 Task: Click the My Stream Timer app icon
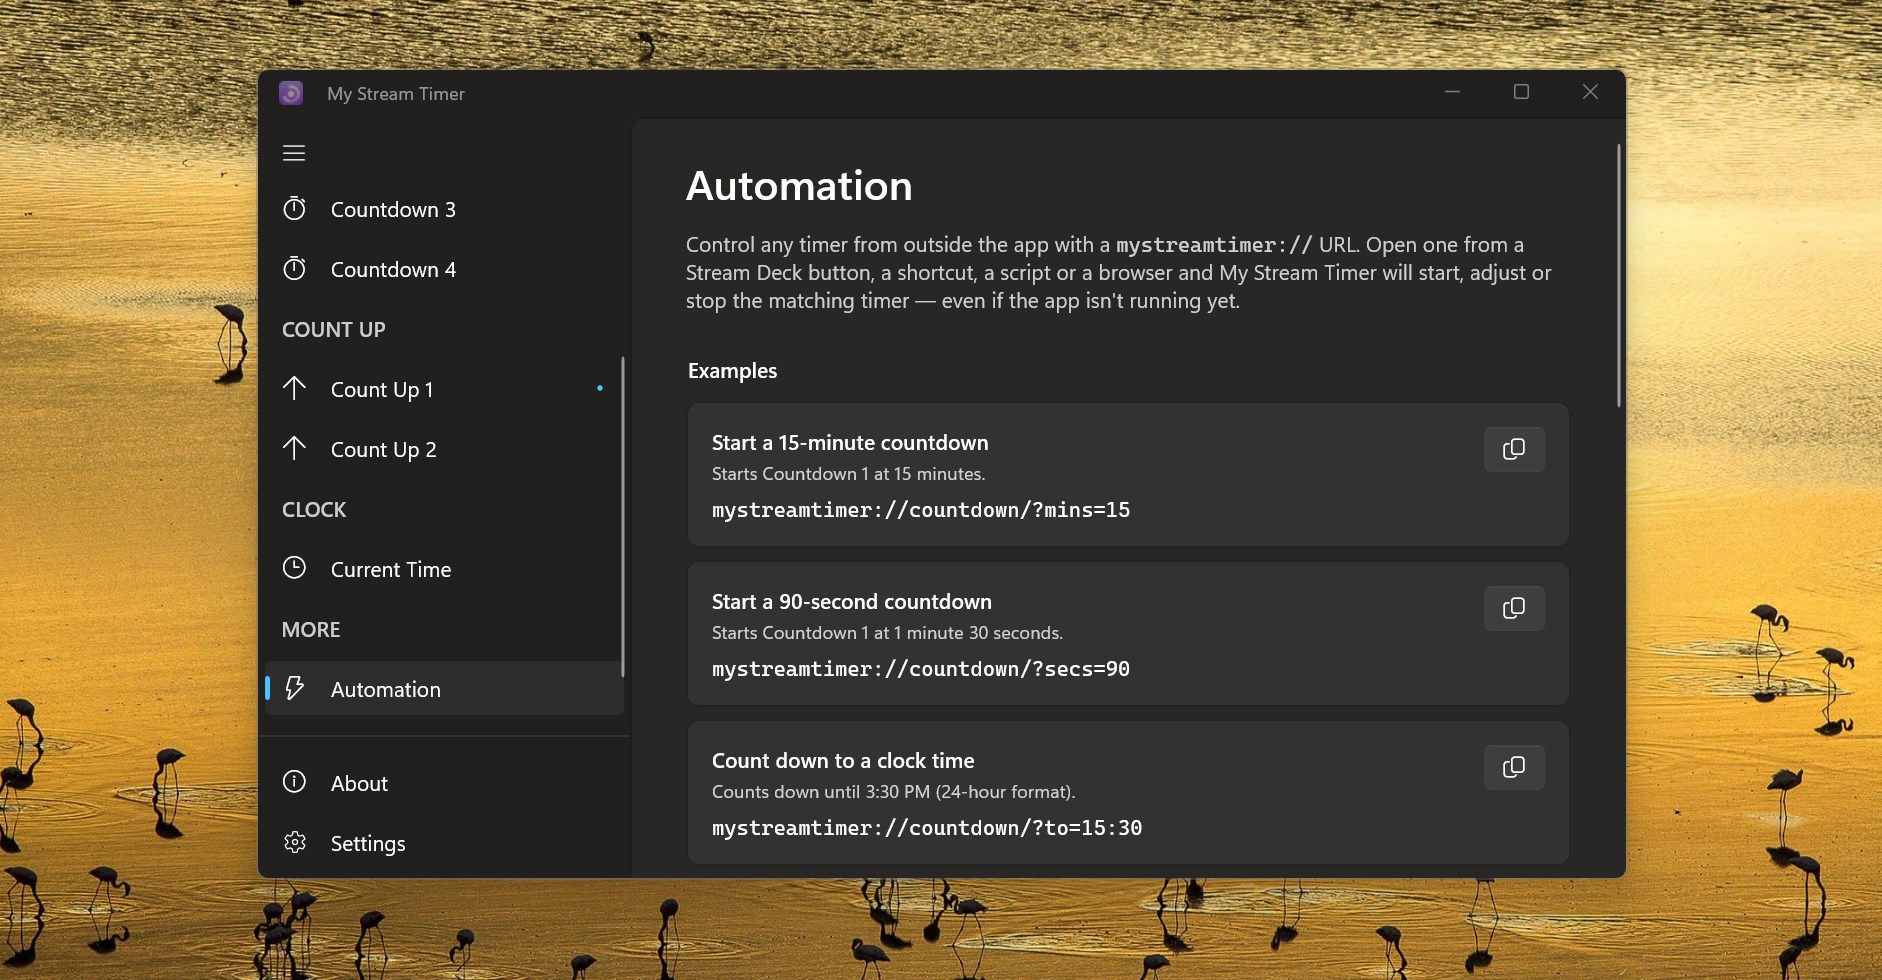point(291,93)
